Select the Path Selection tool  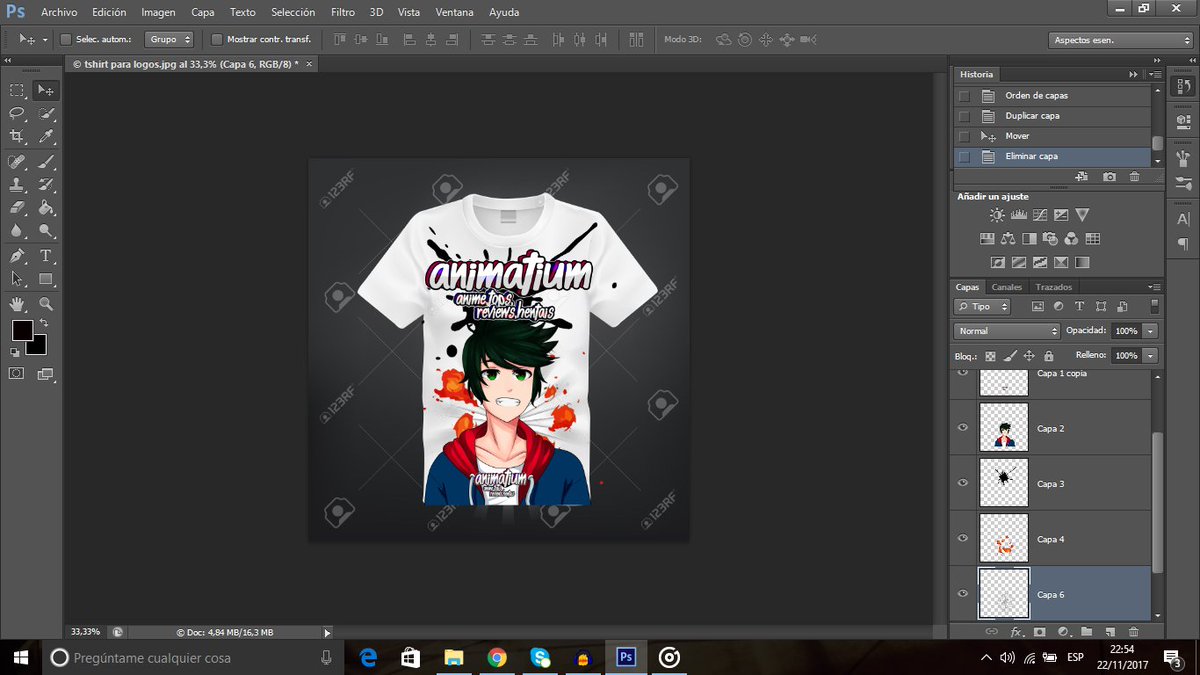pyautogui.click(x=17, y=279)
